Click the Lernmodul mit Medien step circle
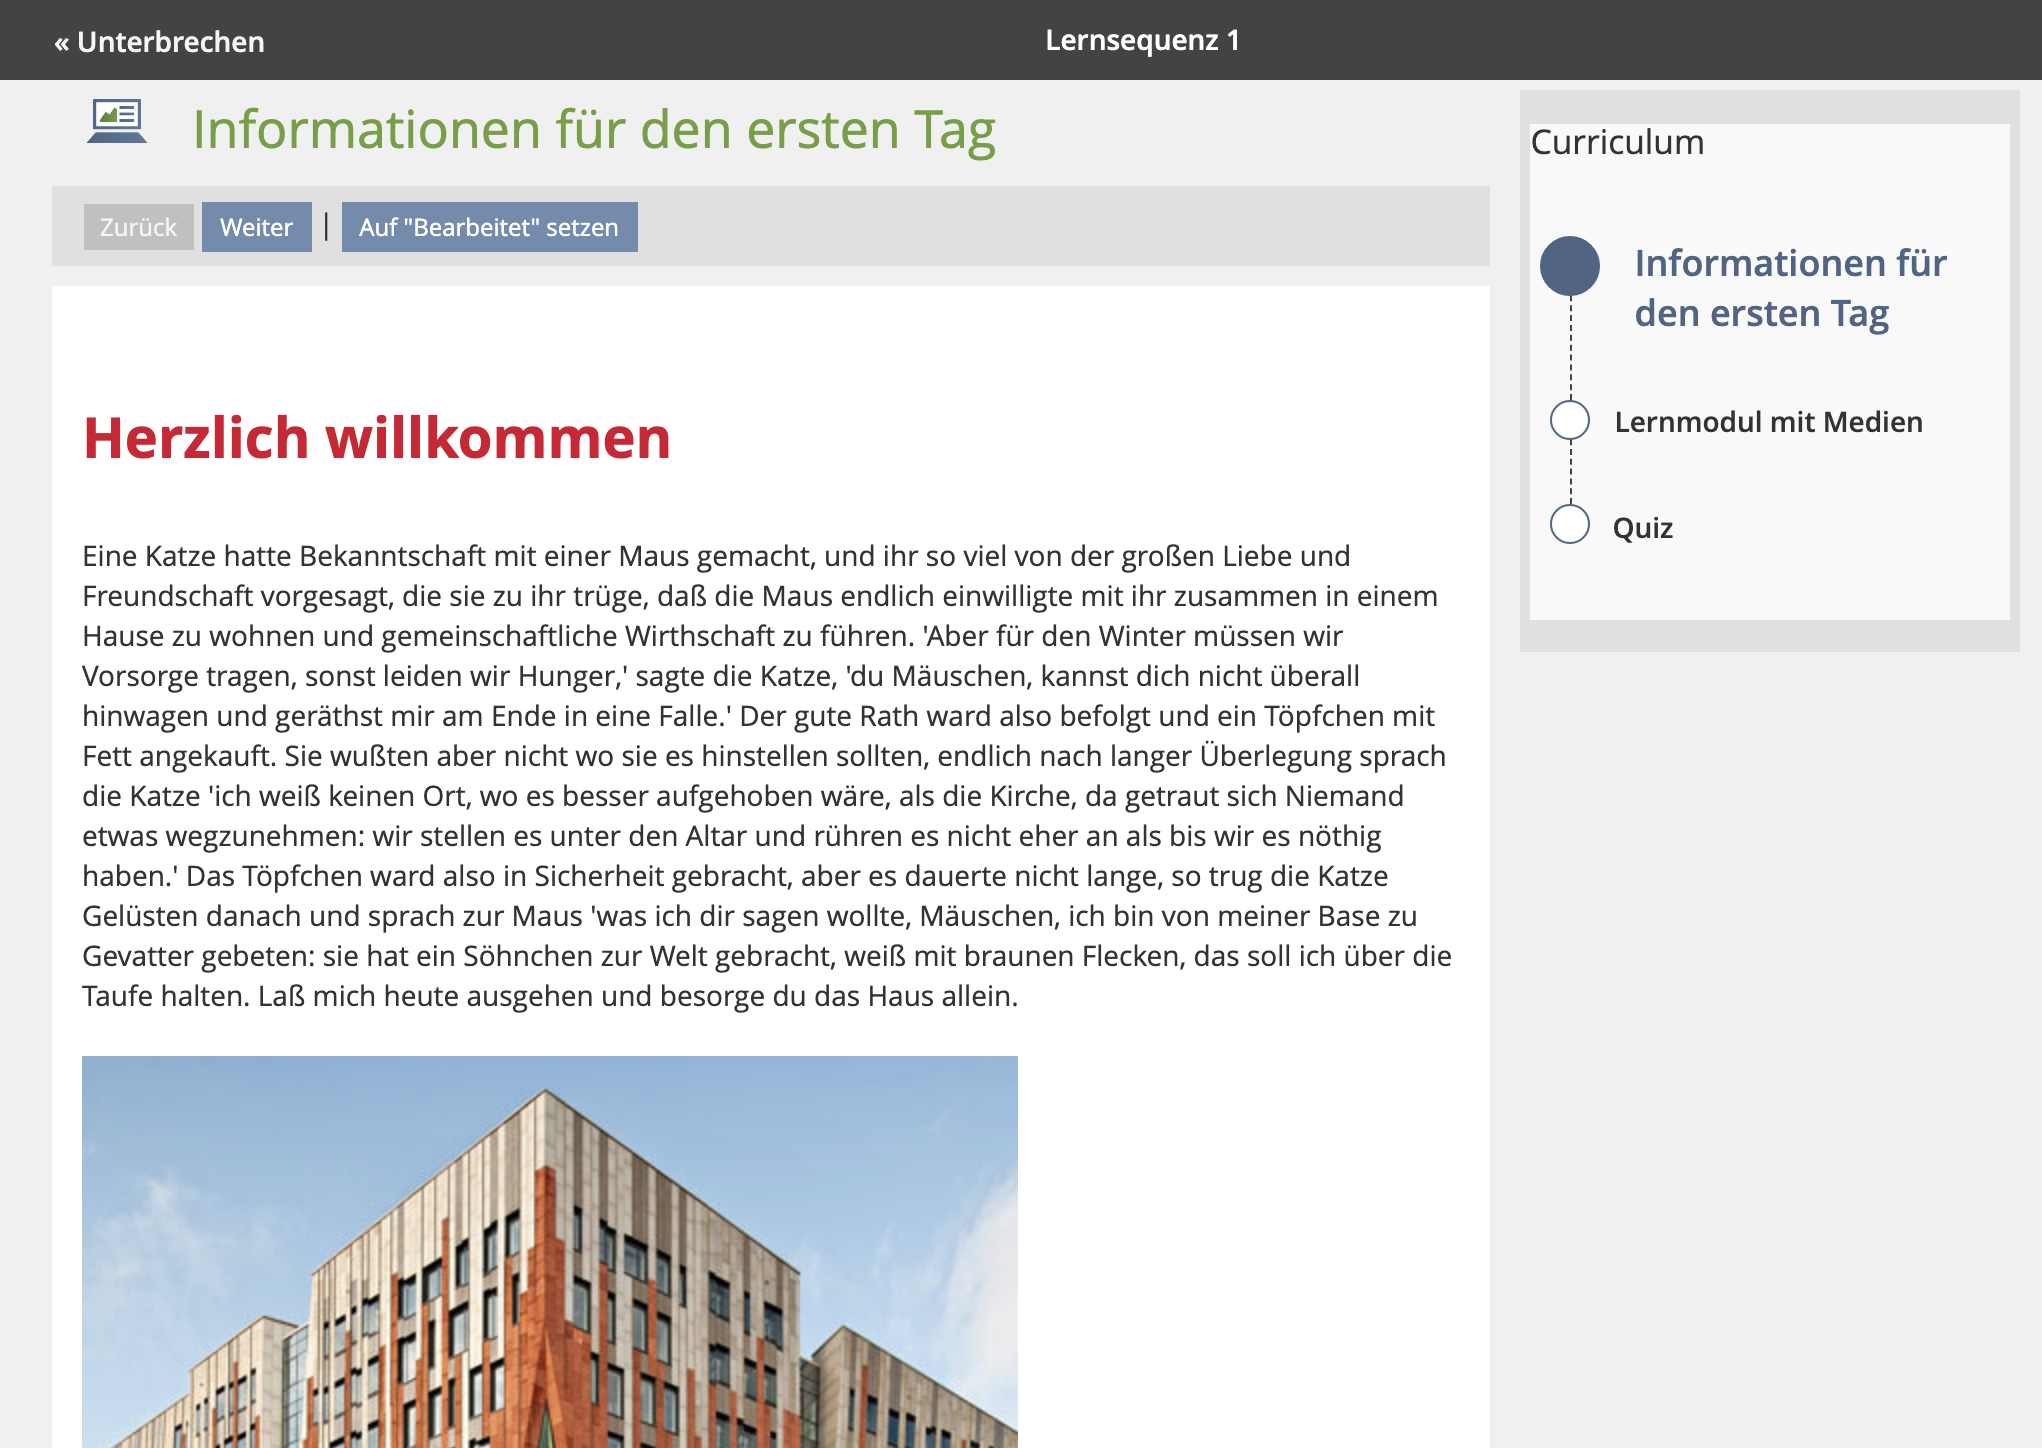Image resolution: width=2042 pixels, height=1448 pixels. point(1569,420)
